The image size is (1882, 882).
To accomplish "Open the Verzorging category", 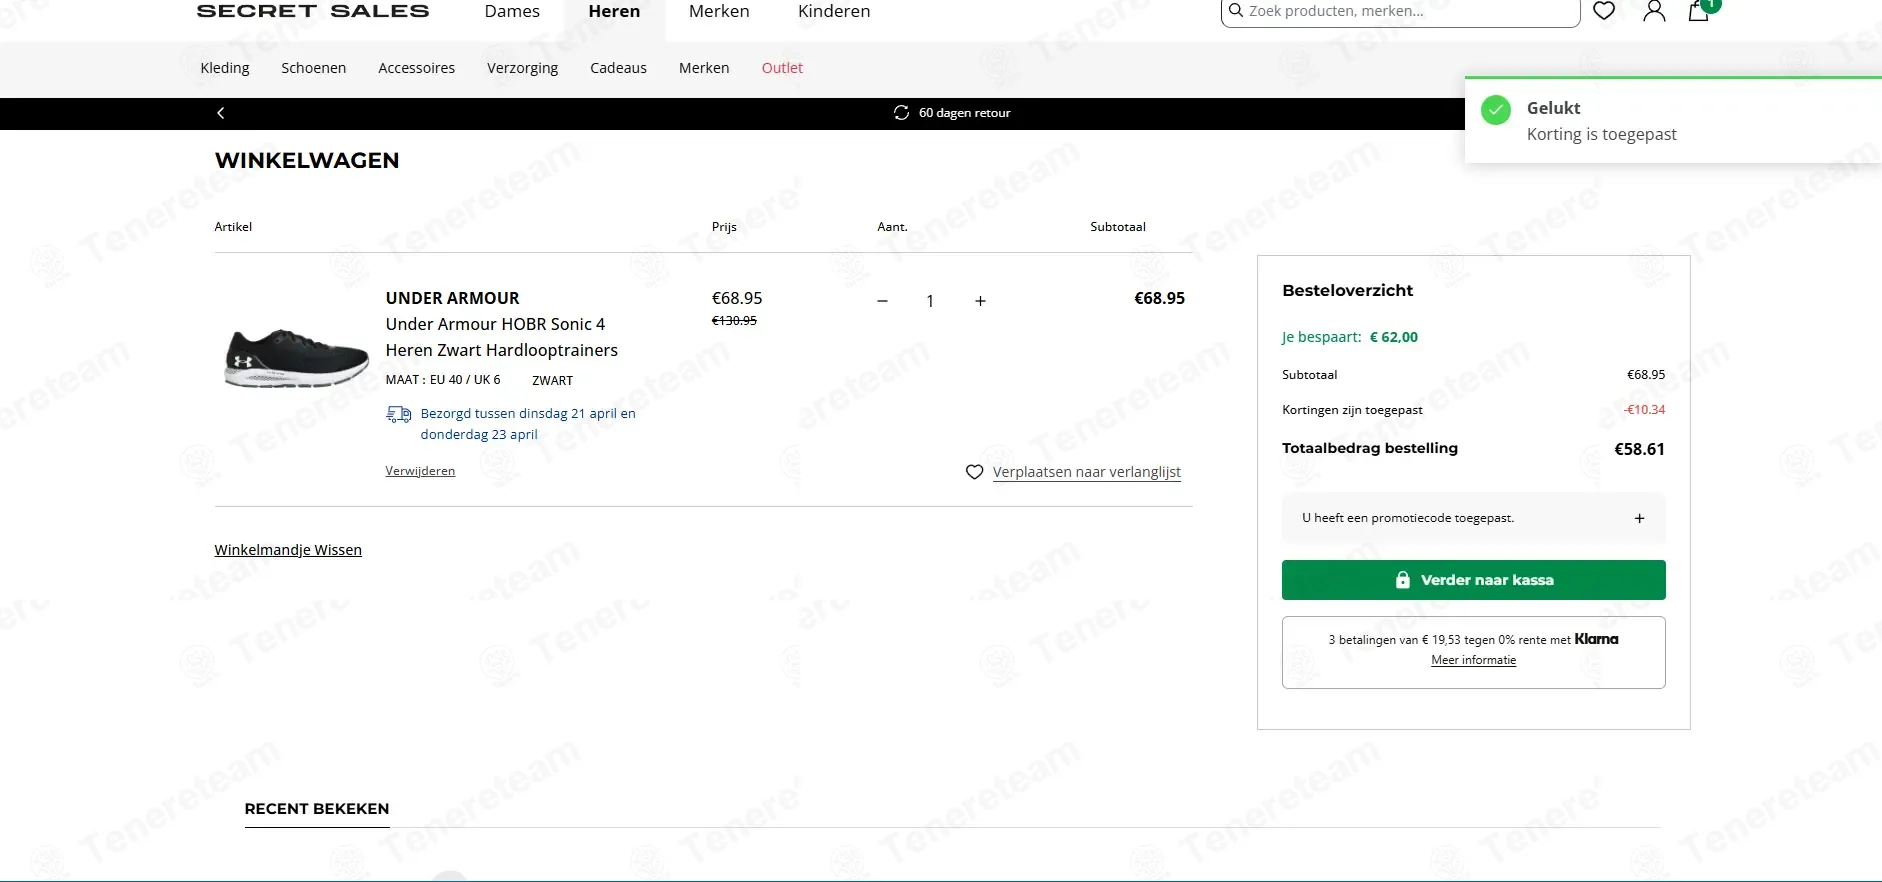I will tap(523, 68).
